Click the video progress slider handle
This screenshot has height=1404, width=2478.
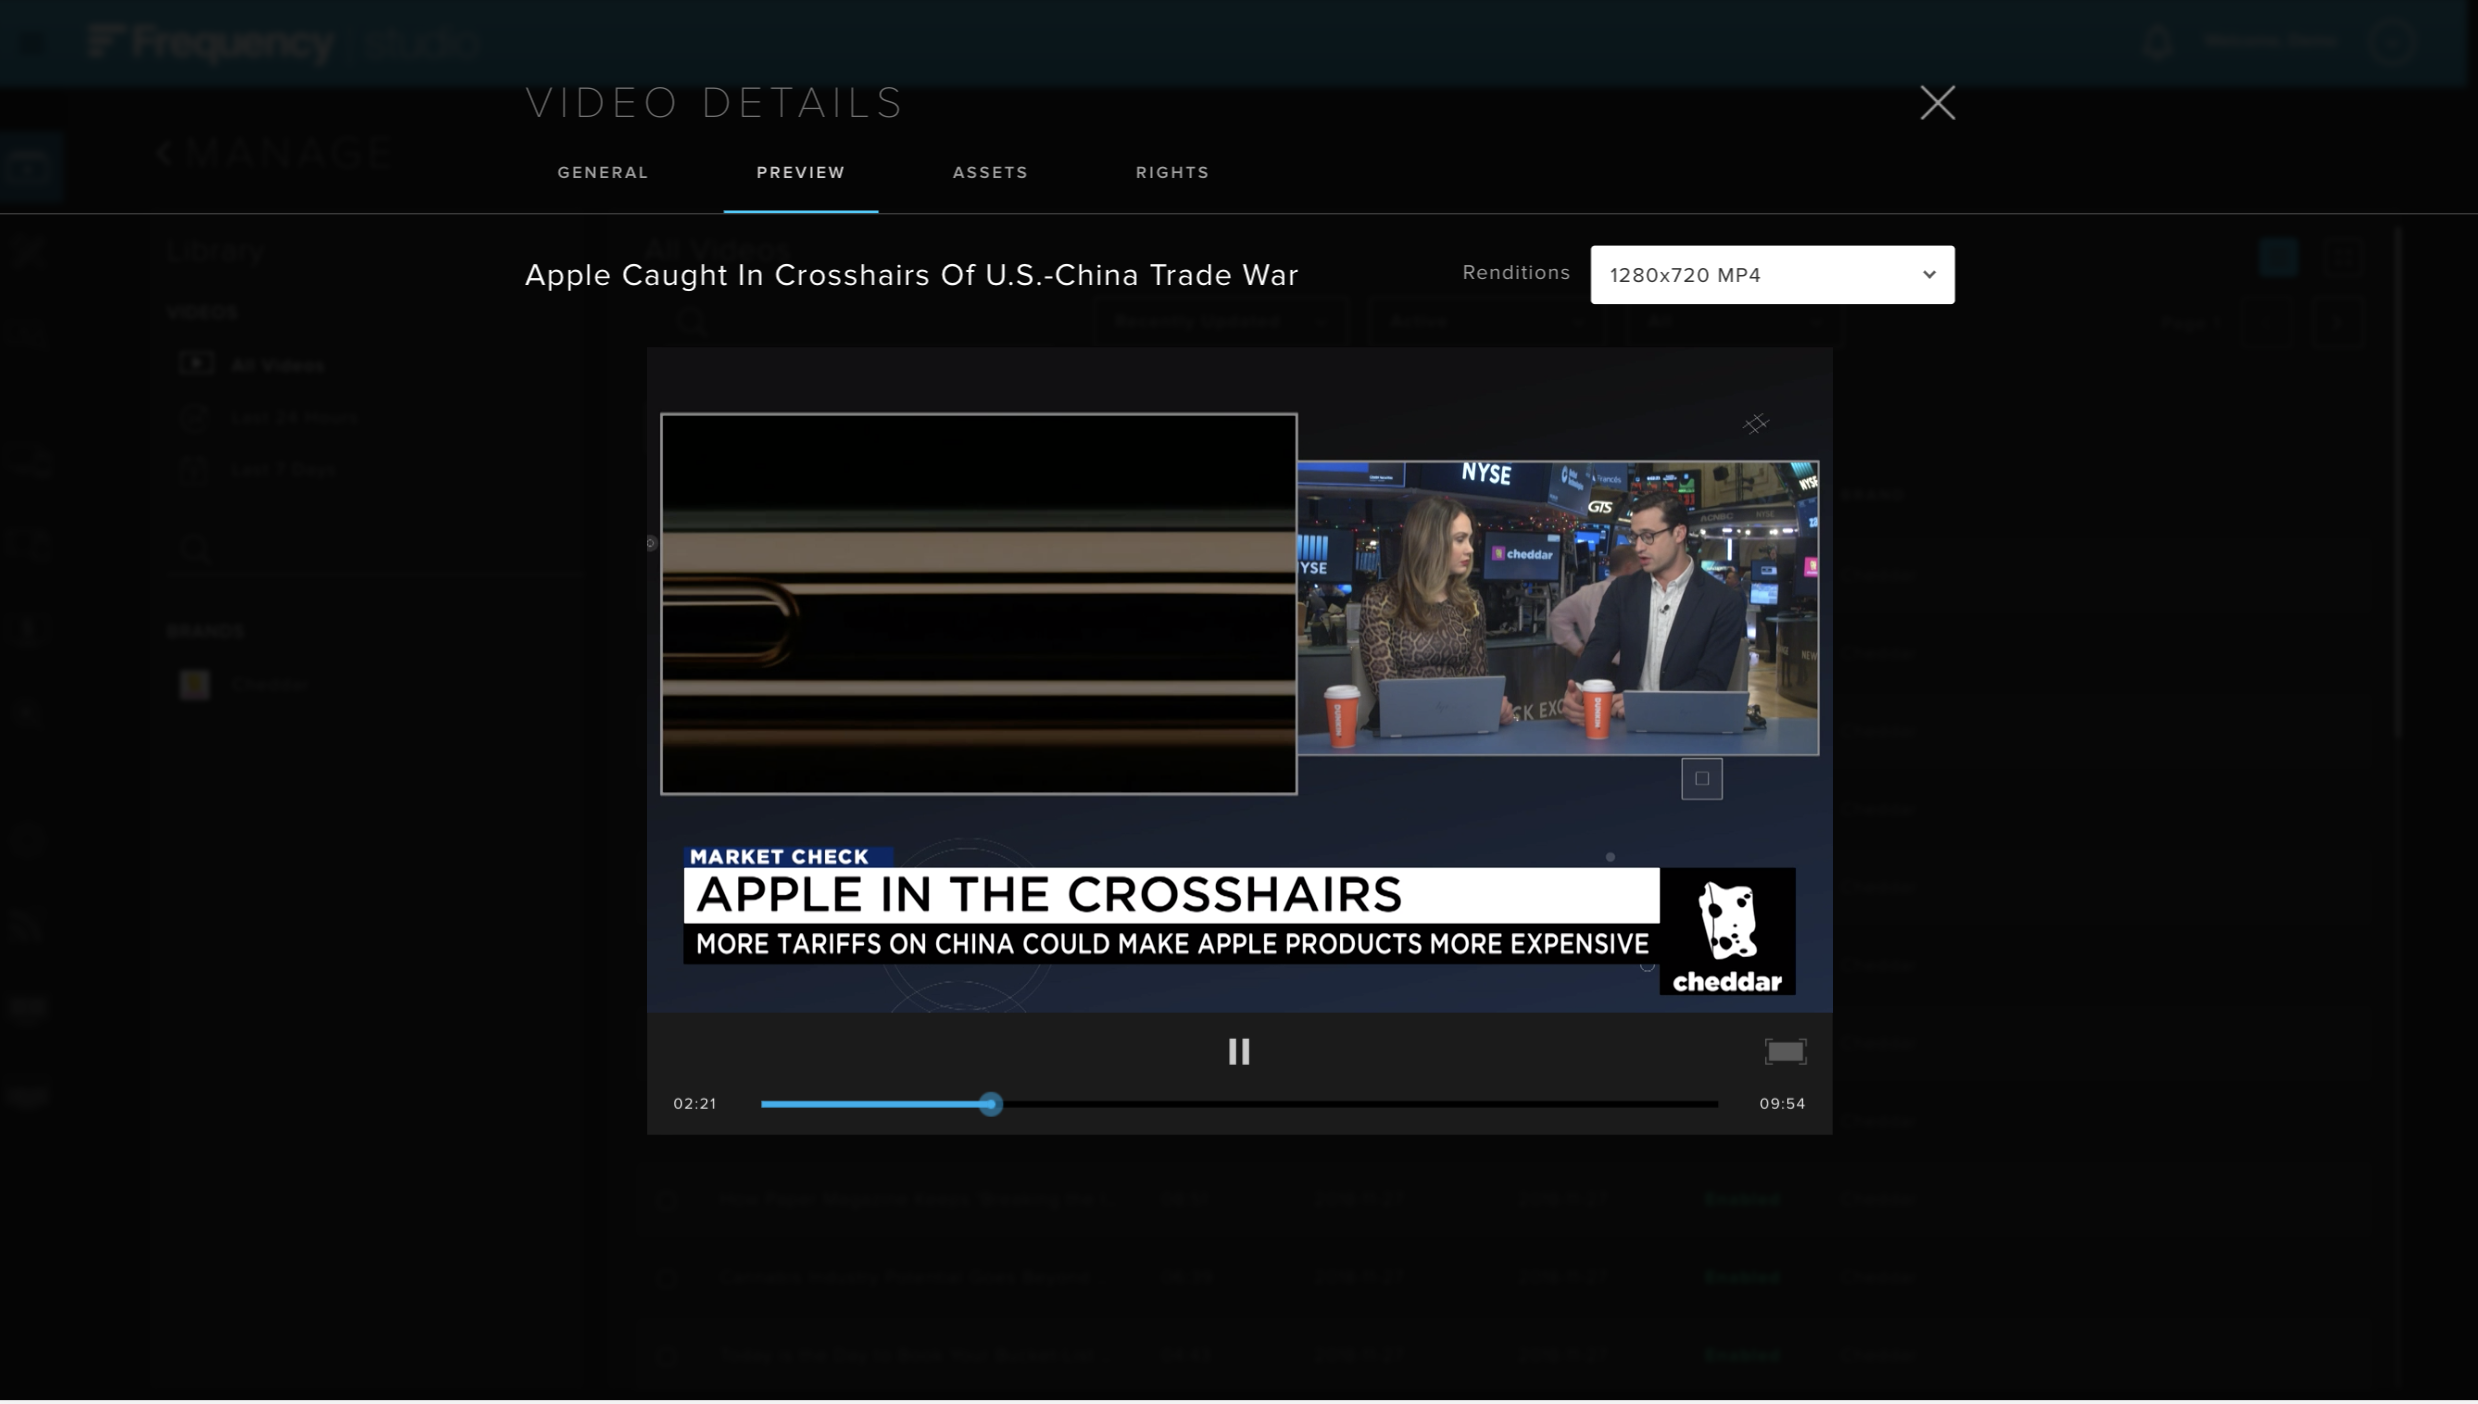[x=990, y=1103]
